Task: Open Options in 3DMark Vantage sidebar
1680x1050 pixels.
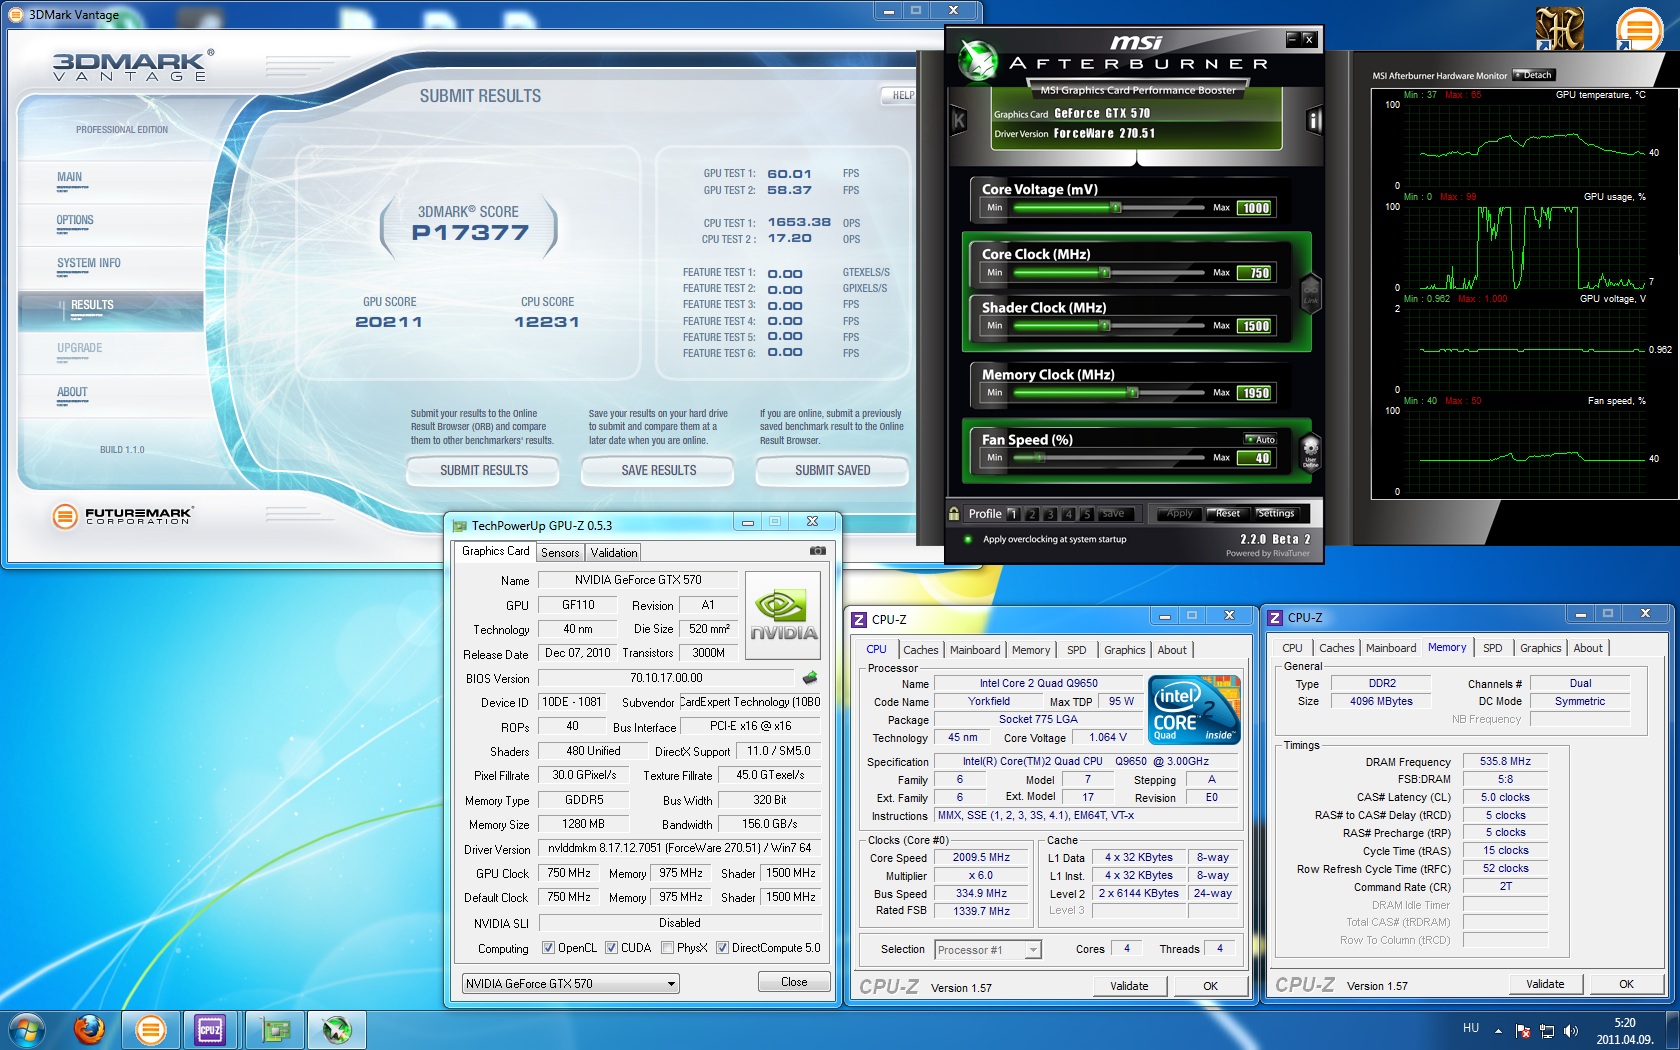Action: pyautogui.click(x=75, y=220)
